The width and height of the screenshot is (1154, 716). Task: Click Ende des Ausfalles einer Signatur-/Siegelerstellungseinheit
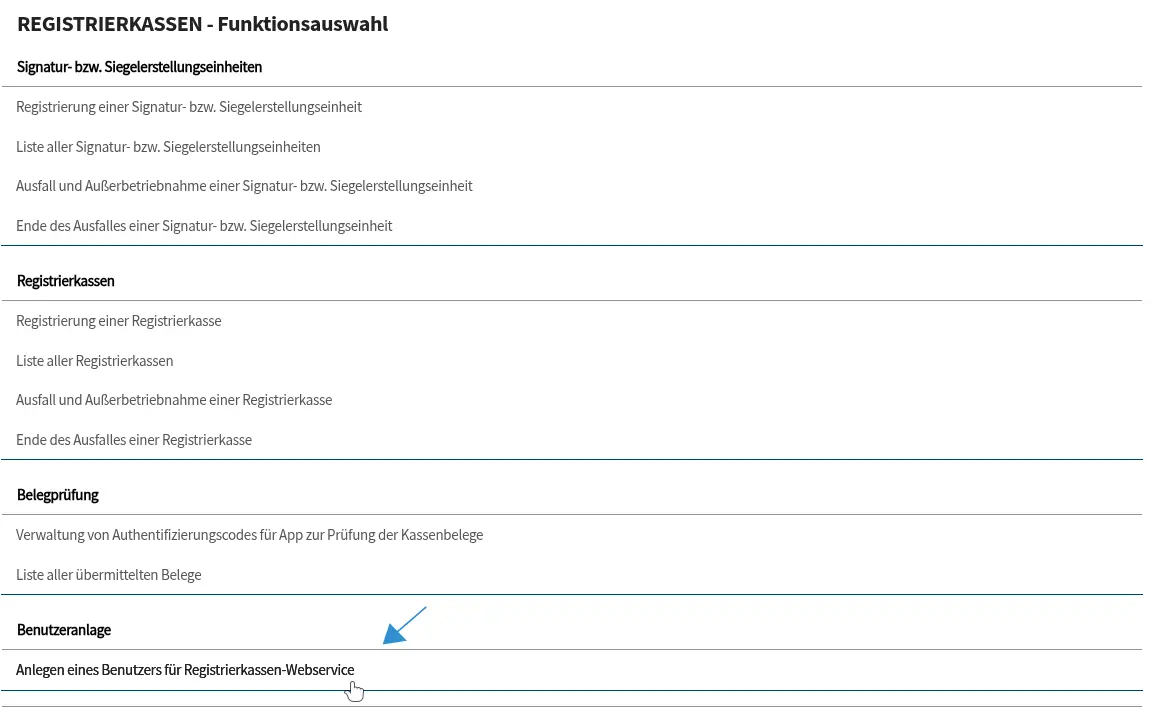(x=204, y=226)
